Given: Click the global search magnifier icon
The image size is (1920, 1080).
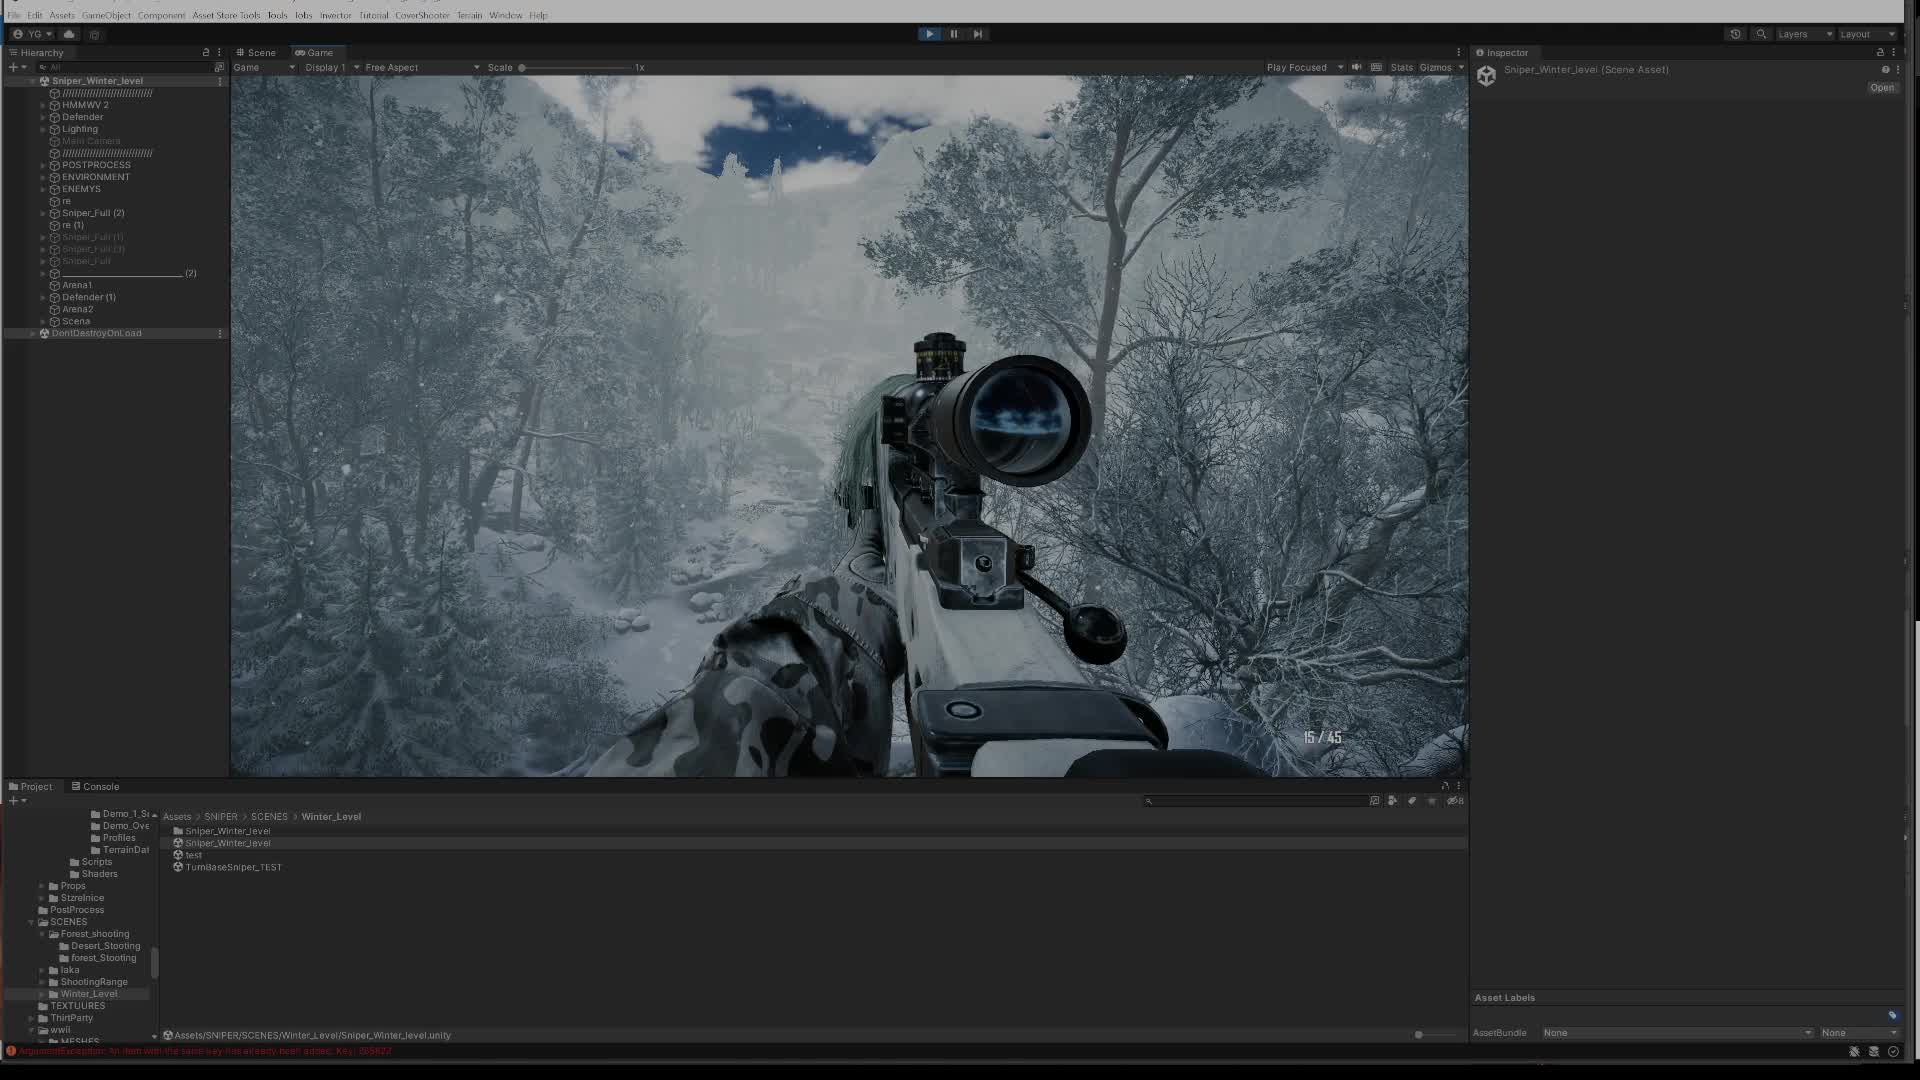Looking at the screenshot, I should [1761, 34].
